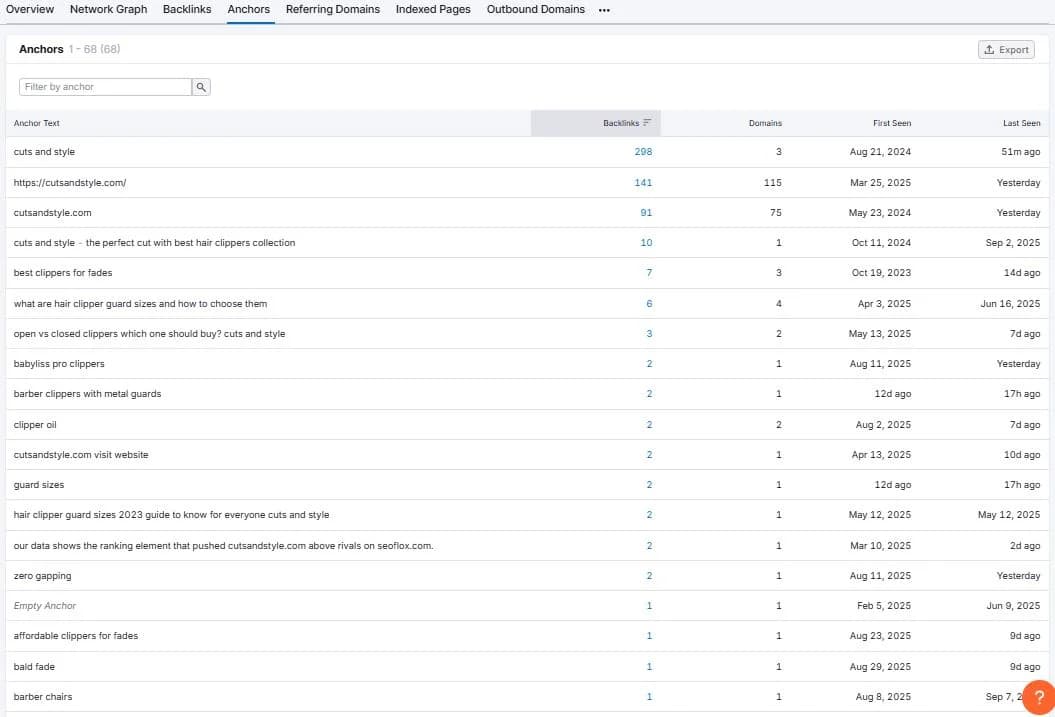Focus the Filter by anchor input field

coord(105,87)
